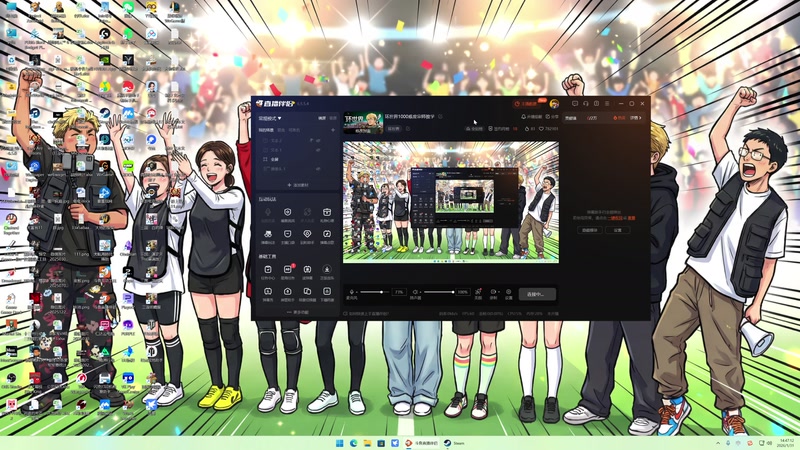This screenshot has width=800, height=450.
Task: Adjust the microphone volume slider
Action: pos(373,292)
